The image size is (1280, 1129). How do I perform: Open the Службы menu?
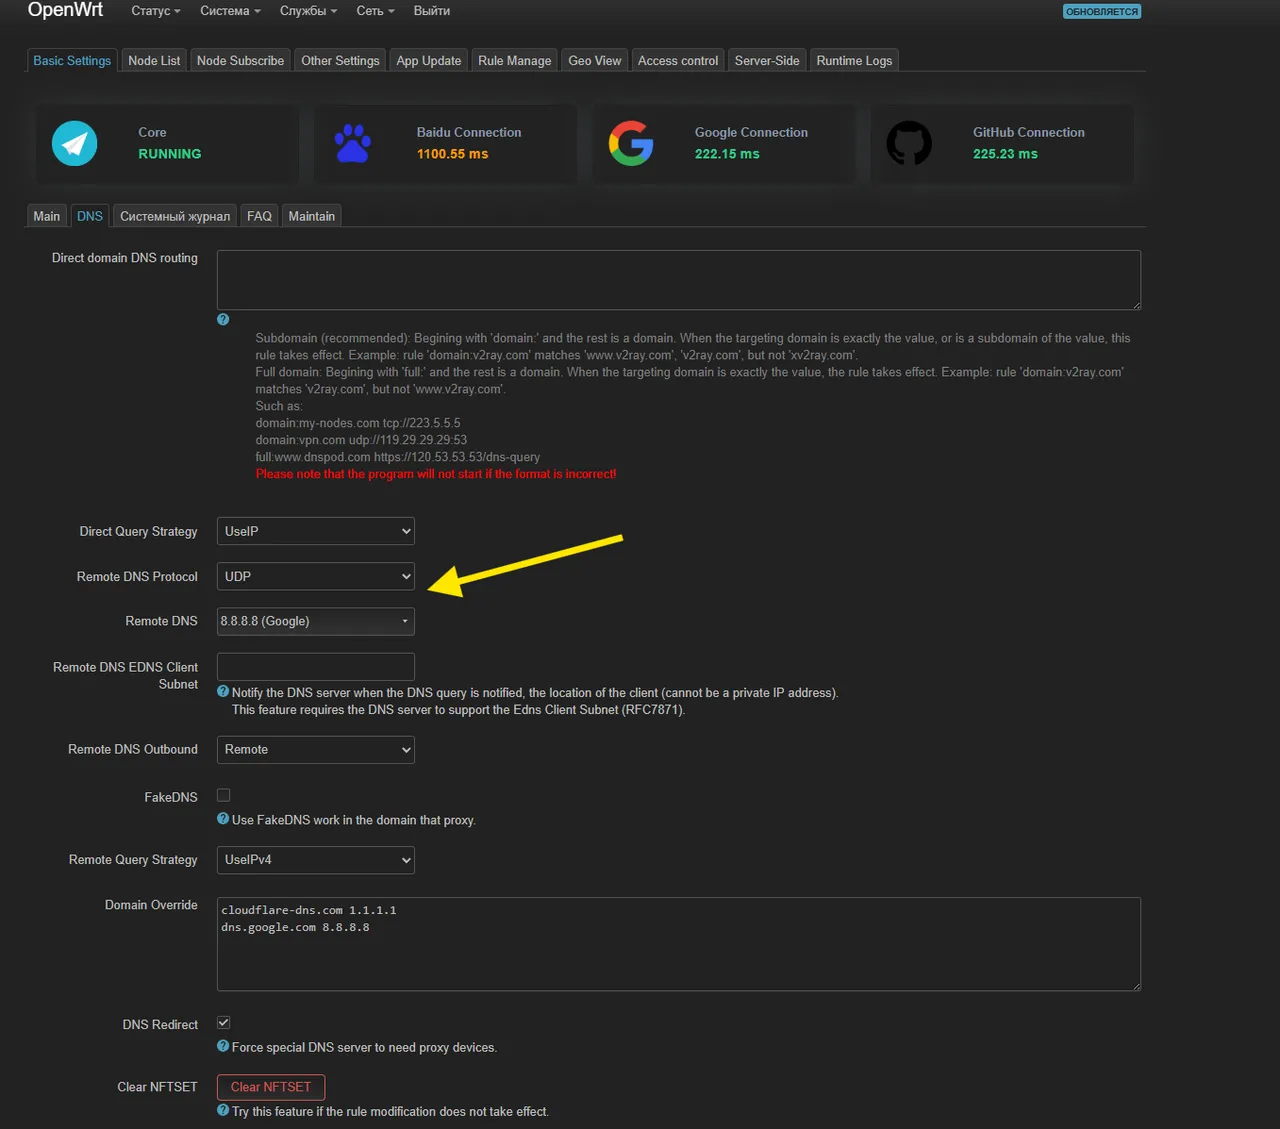[308, 11]
